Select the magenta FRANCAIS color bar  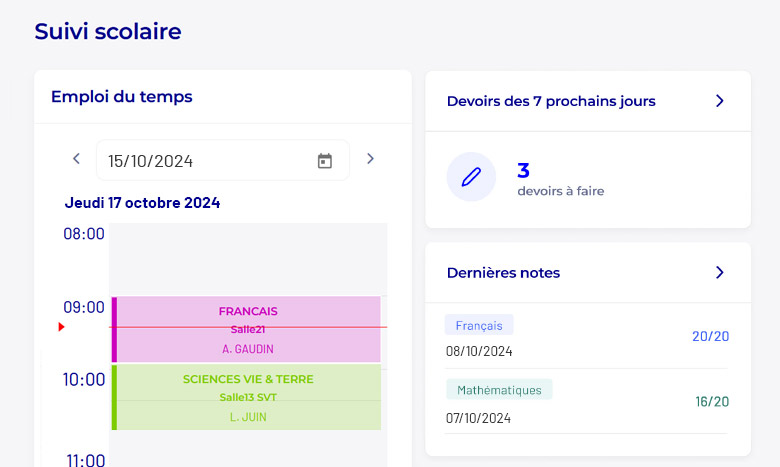click(114, 329)
